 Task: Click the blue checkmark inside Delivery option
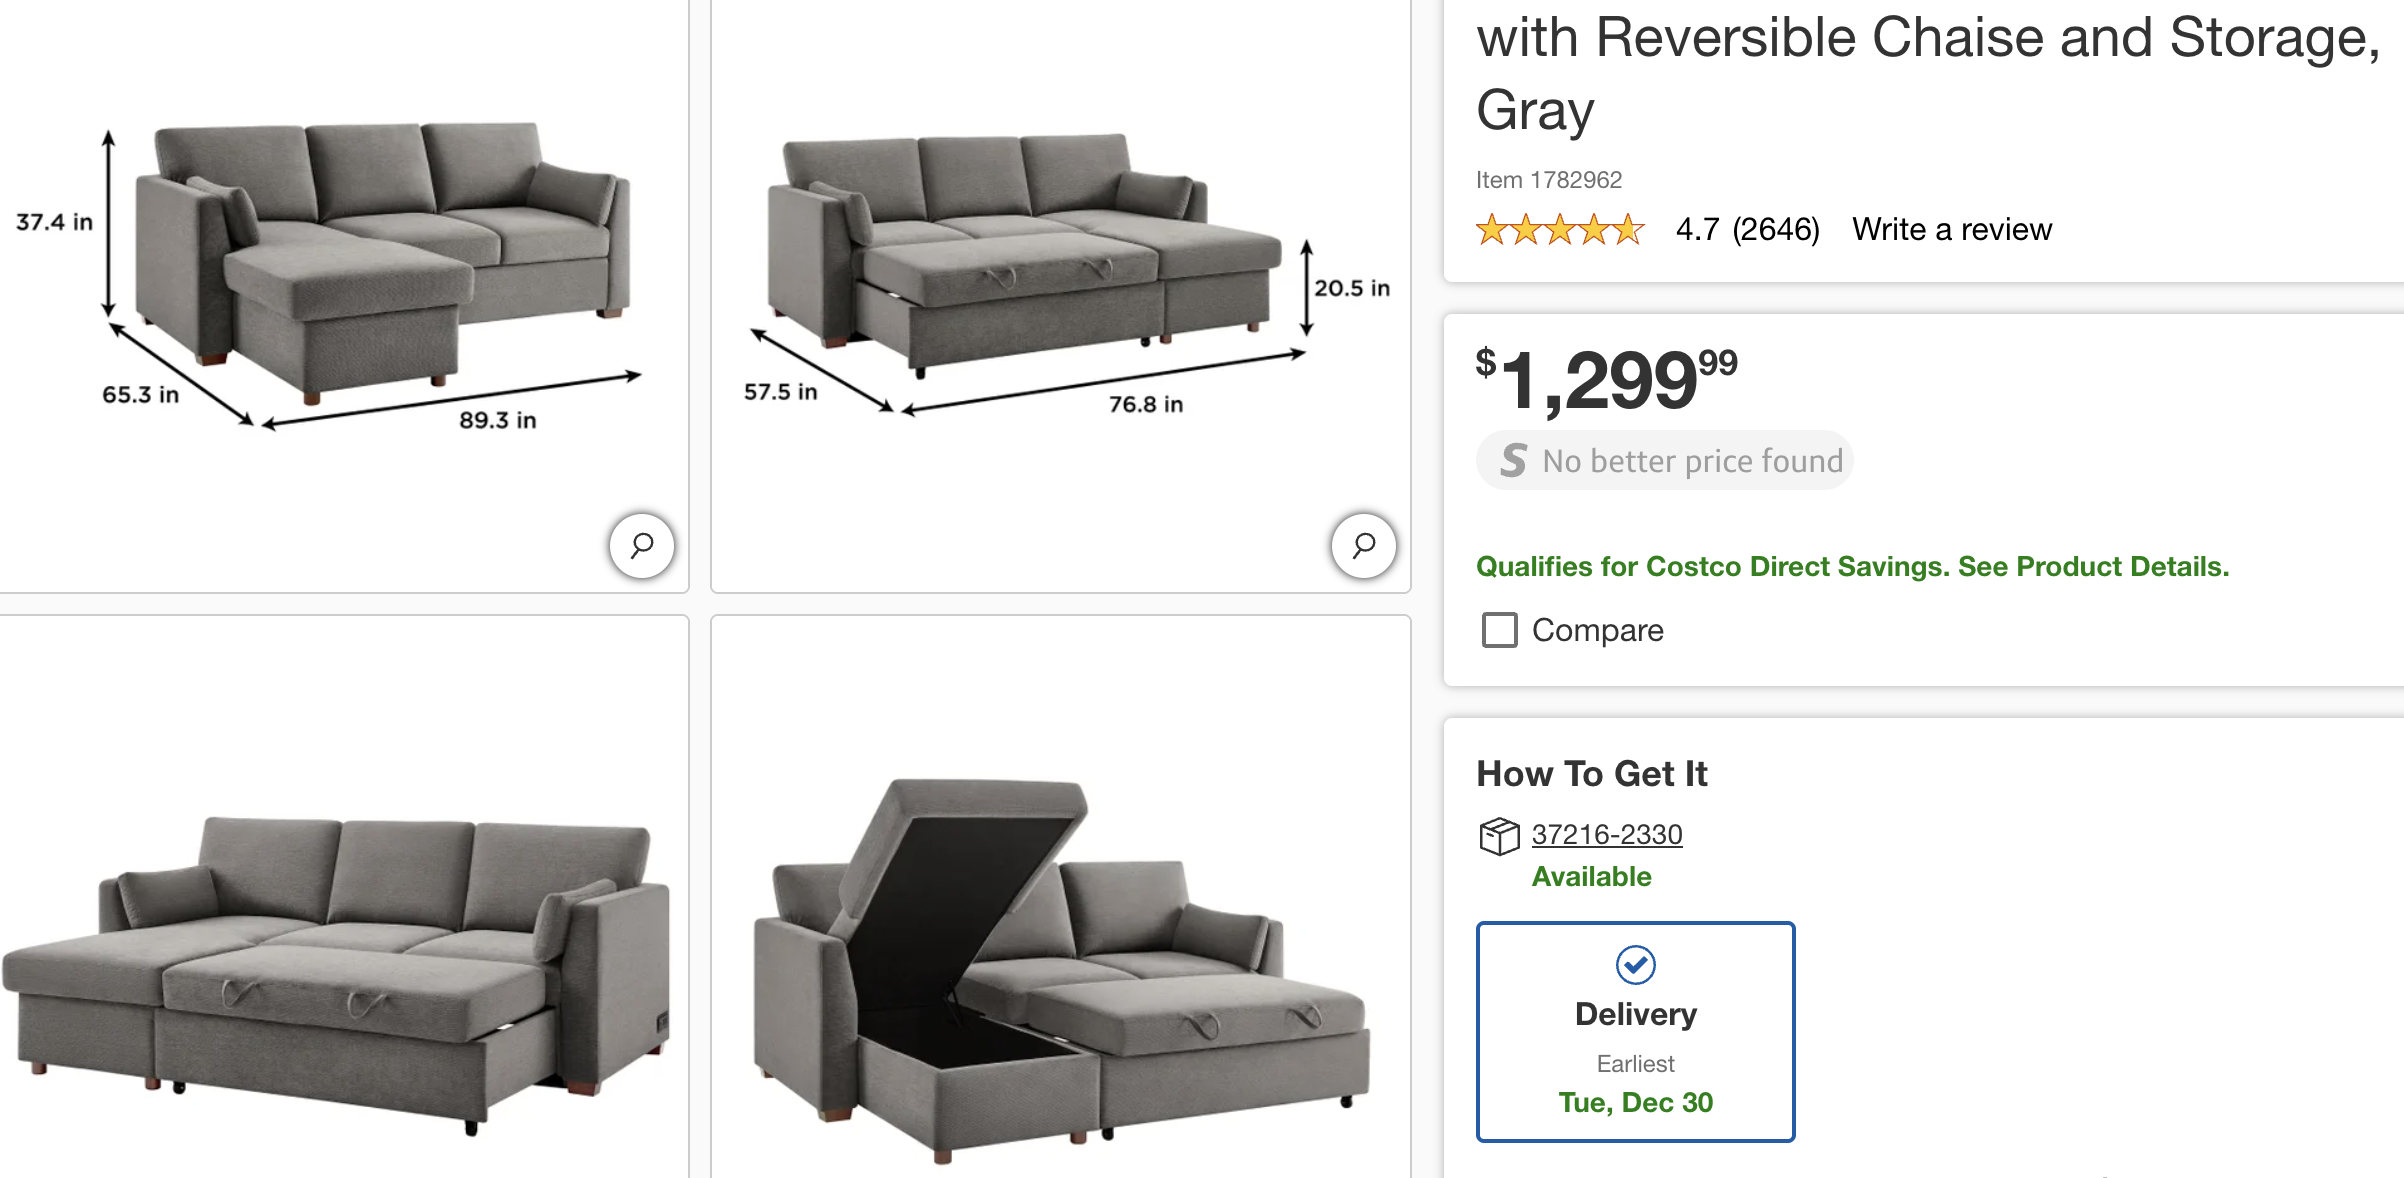(x=1634, y=964)
